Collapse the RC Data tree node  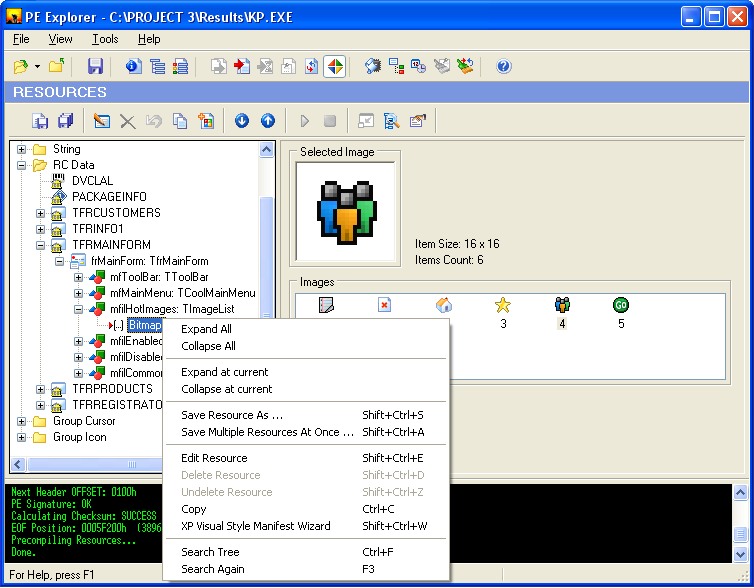click(x=22, y=165)
